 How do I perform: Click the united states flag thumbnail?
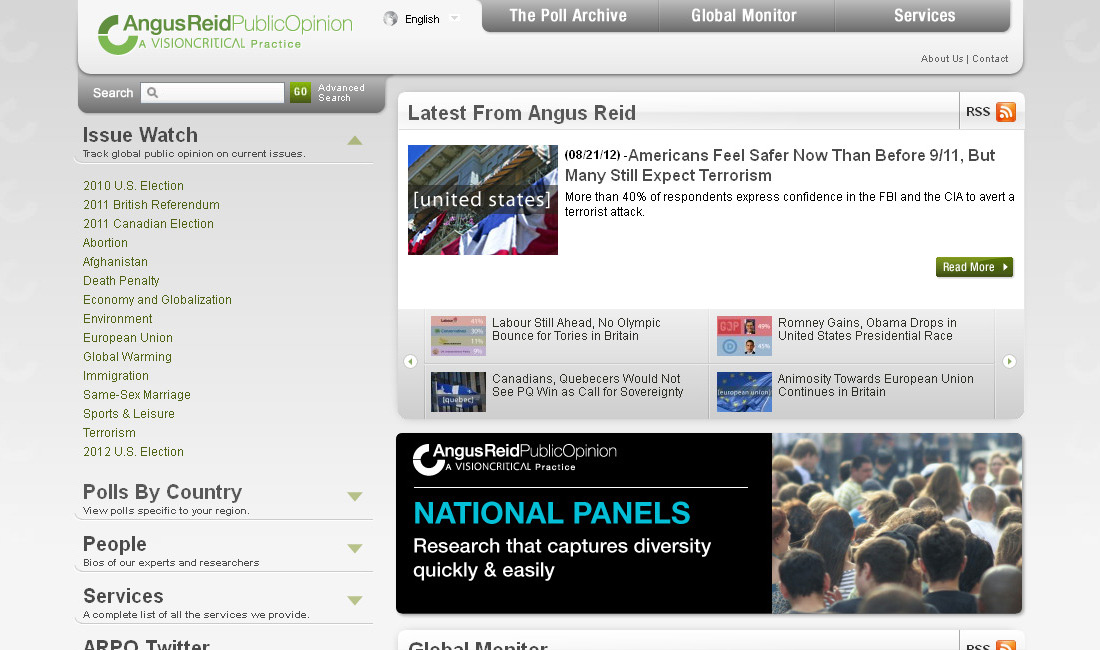coord(483,200)
